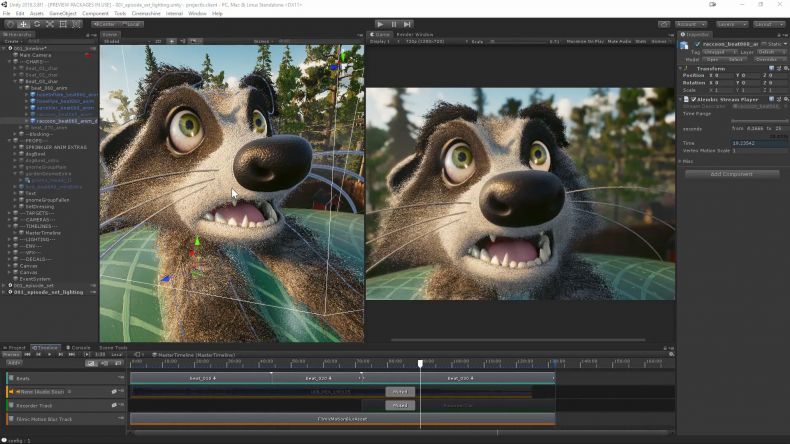The image size is (790, 444).
Task: Open Collab cloud services icon
Action: coord(664,24)
